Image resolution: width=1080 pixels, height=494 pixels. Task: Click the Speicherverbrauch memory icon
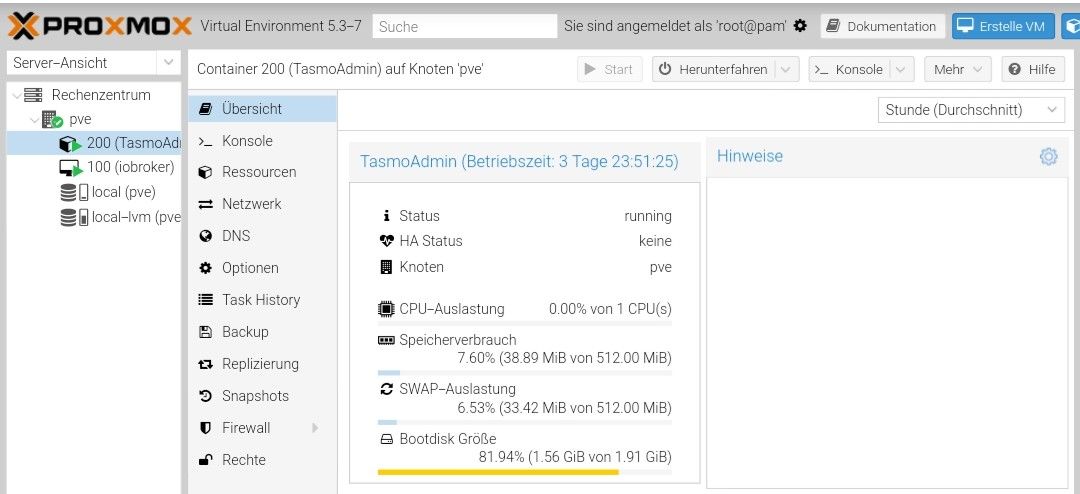tap(386, 340)
